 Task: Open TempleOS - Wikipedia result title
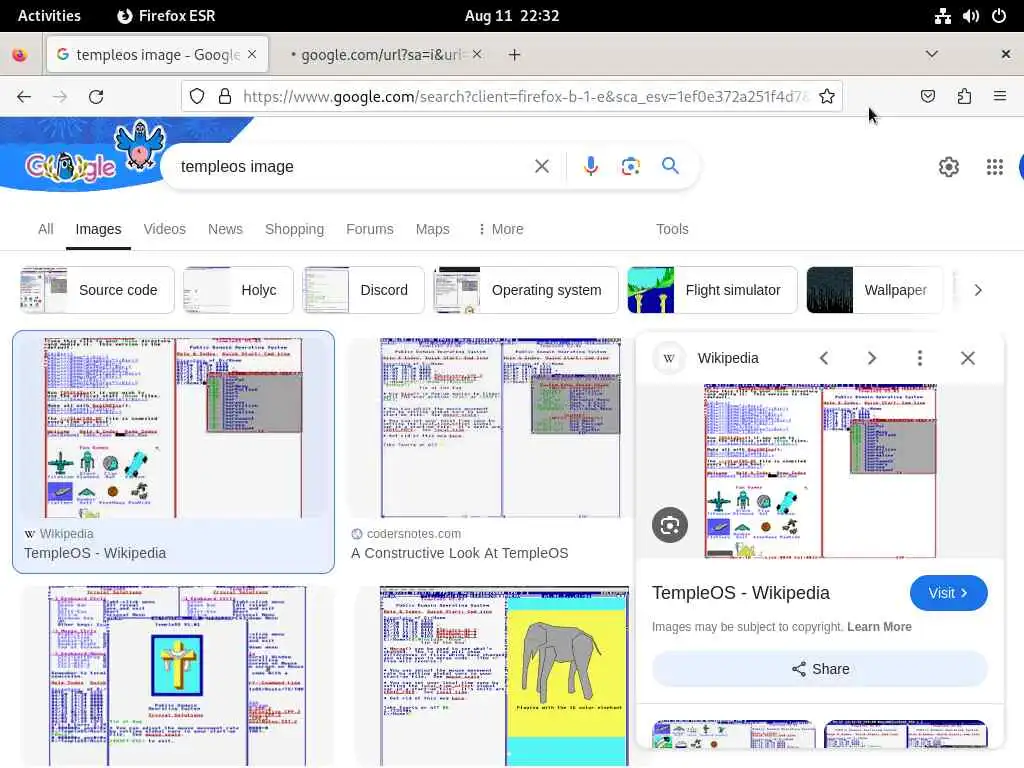click(95, 553)
